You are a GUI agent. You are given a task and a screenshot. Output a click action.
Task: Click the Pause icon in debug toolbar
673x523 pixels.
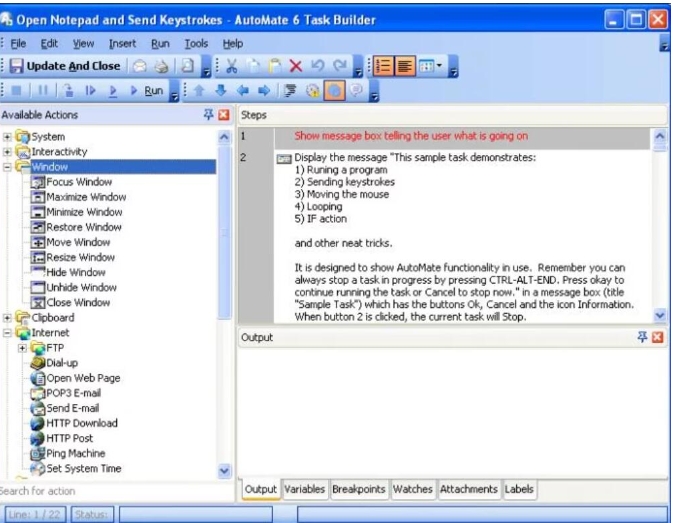point(43,91)
